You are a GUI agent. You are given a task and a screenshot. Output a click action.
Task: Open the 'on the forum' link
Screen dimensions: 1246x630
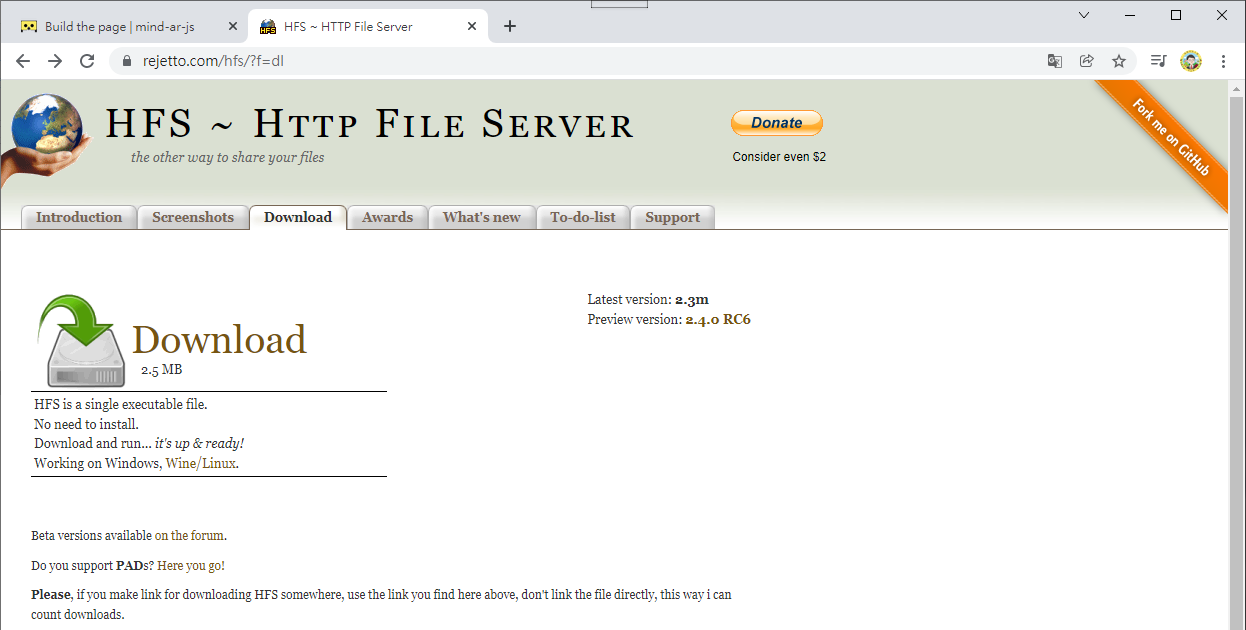[190, 536]
